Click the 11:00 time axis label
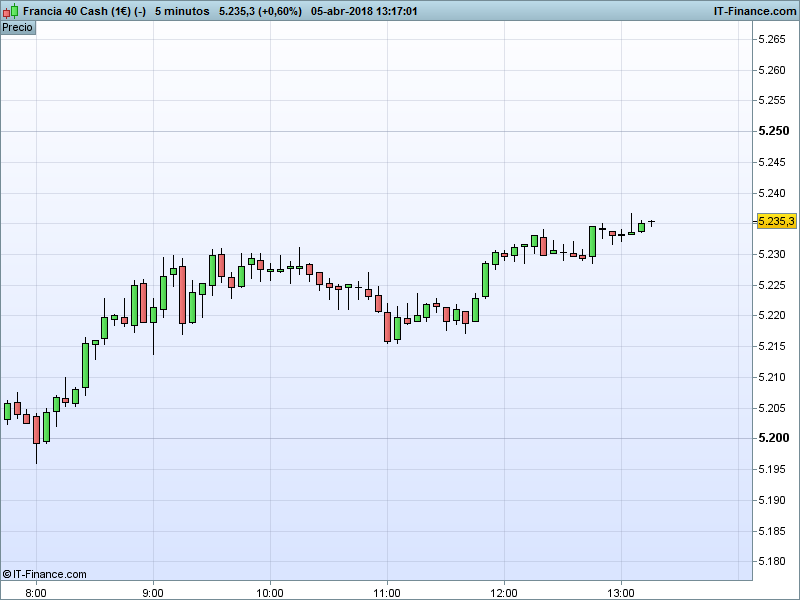This screenshot has width=800, height=600. click(x=387, y=593)
